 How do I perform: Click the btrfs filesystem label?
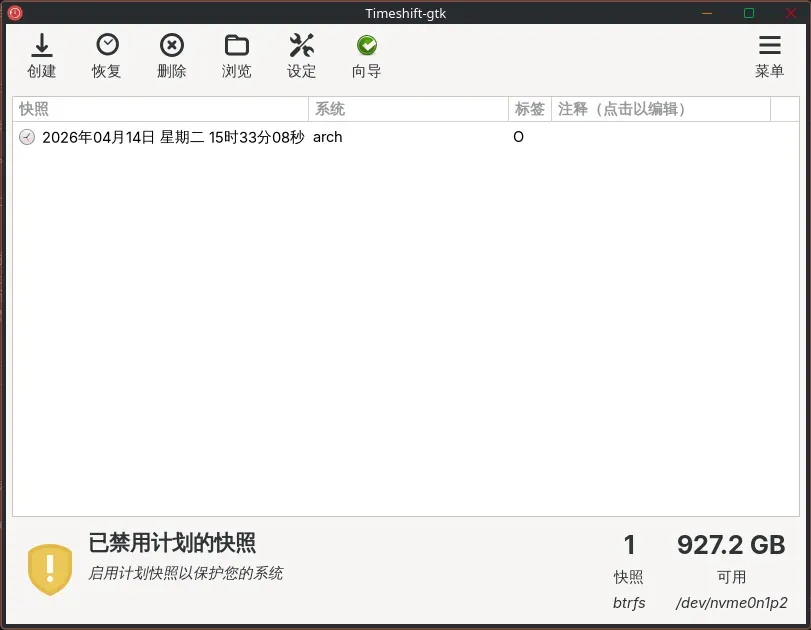(x=629, y=603)
